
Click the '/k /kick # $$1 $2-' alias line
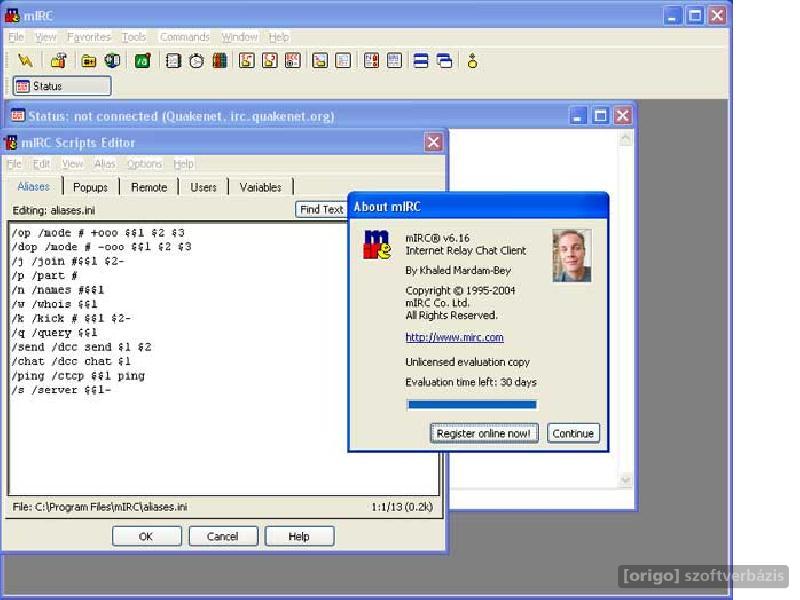71,318
